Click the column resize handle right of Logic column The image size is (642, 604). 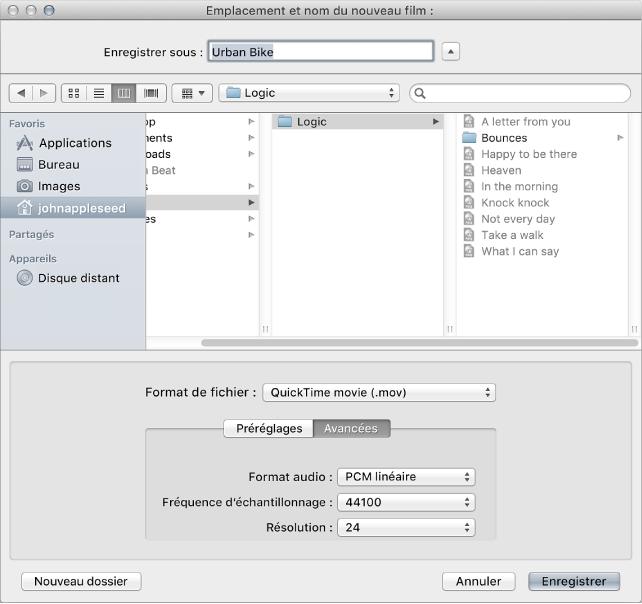tap(450, 329)
